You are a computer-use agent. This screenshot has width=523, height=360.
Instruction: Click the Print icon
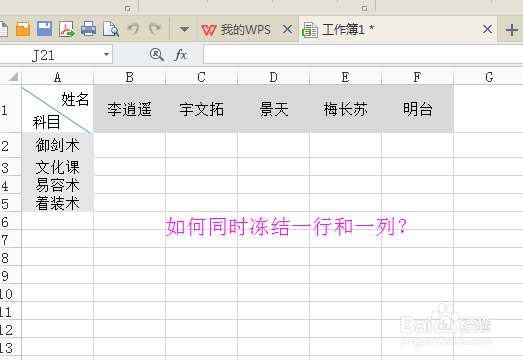tap(88, 29)
